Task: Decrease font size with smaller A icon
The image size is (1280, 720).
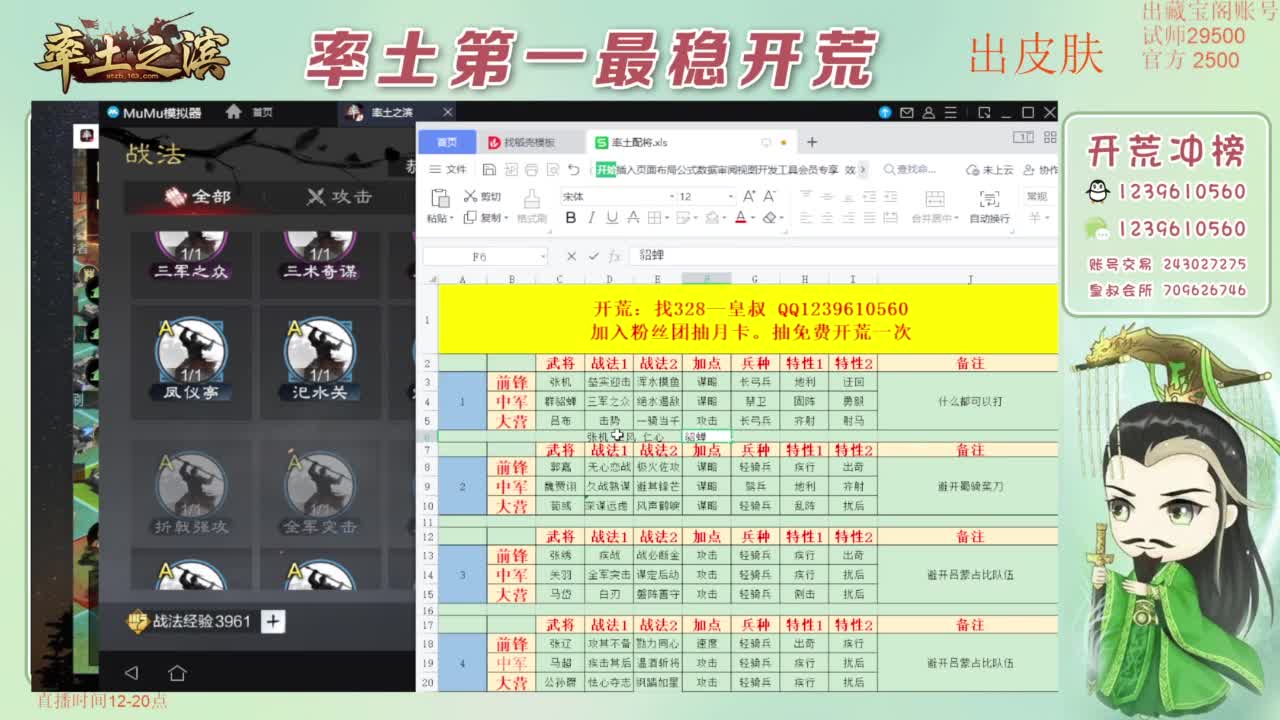Action: pyautogui.click(x=771, y=196)
